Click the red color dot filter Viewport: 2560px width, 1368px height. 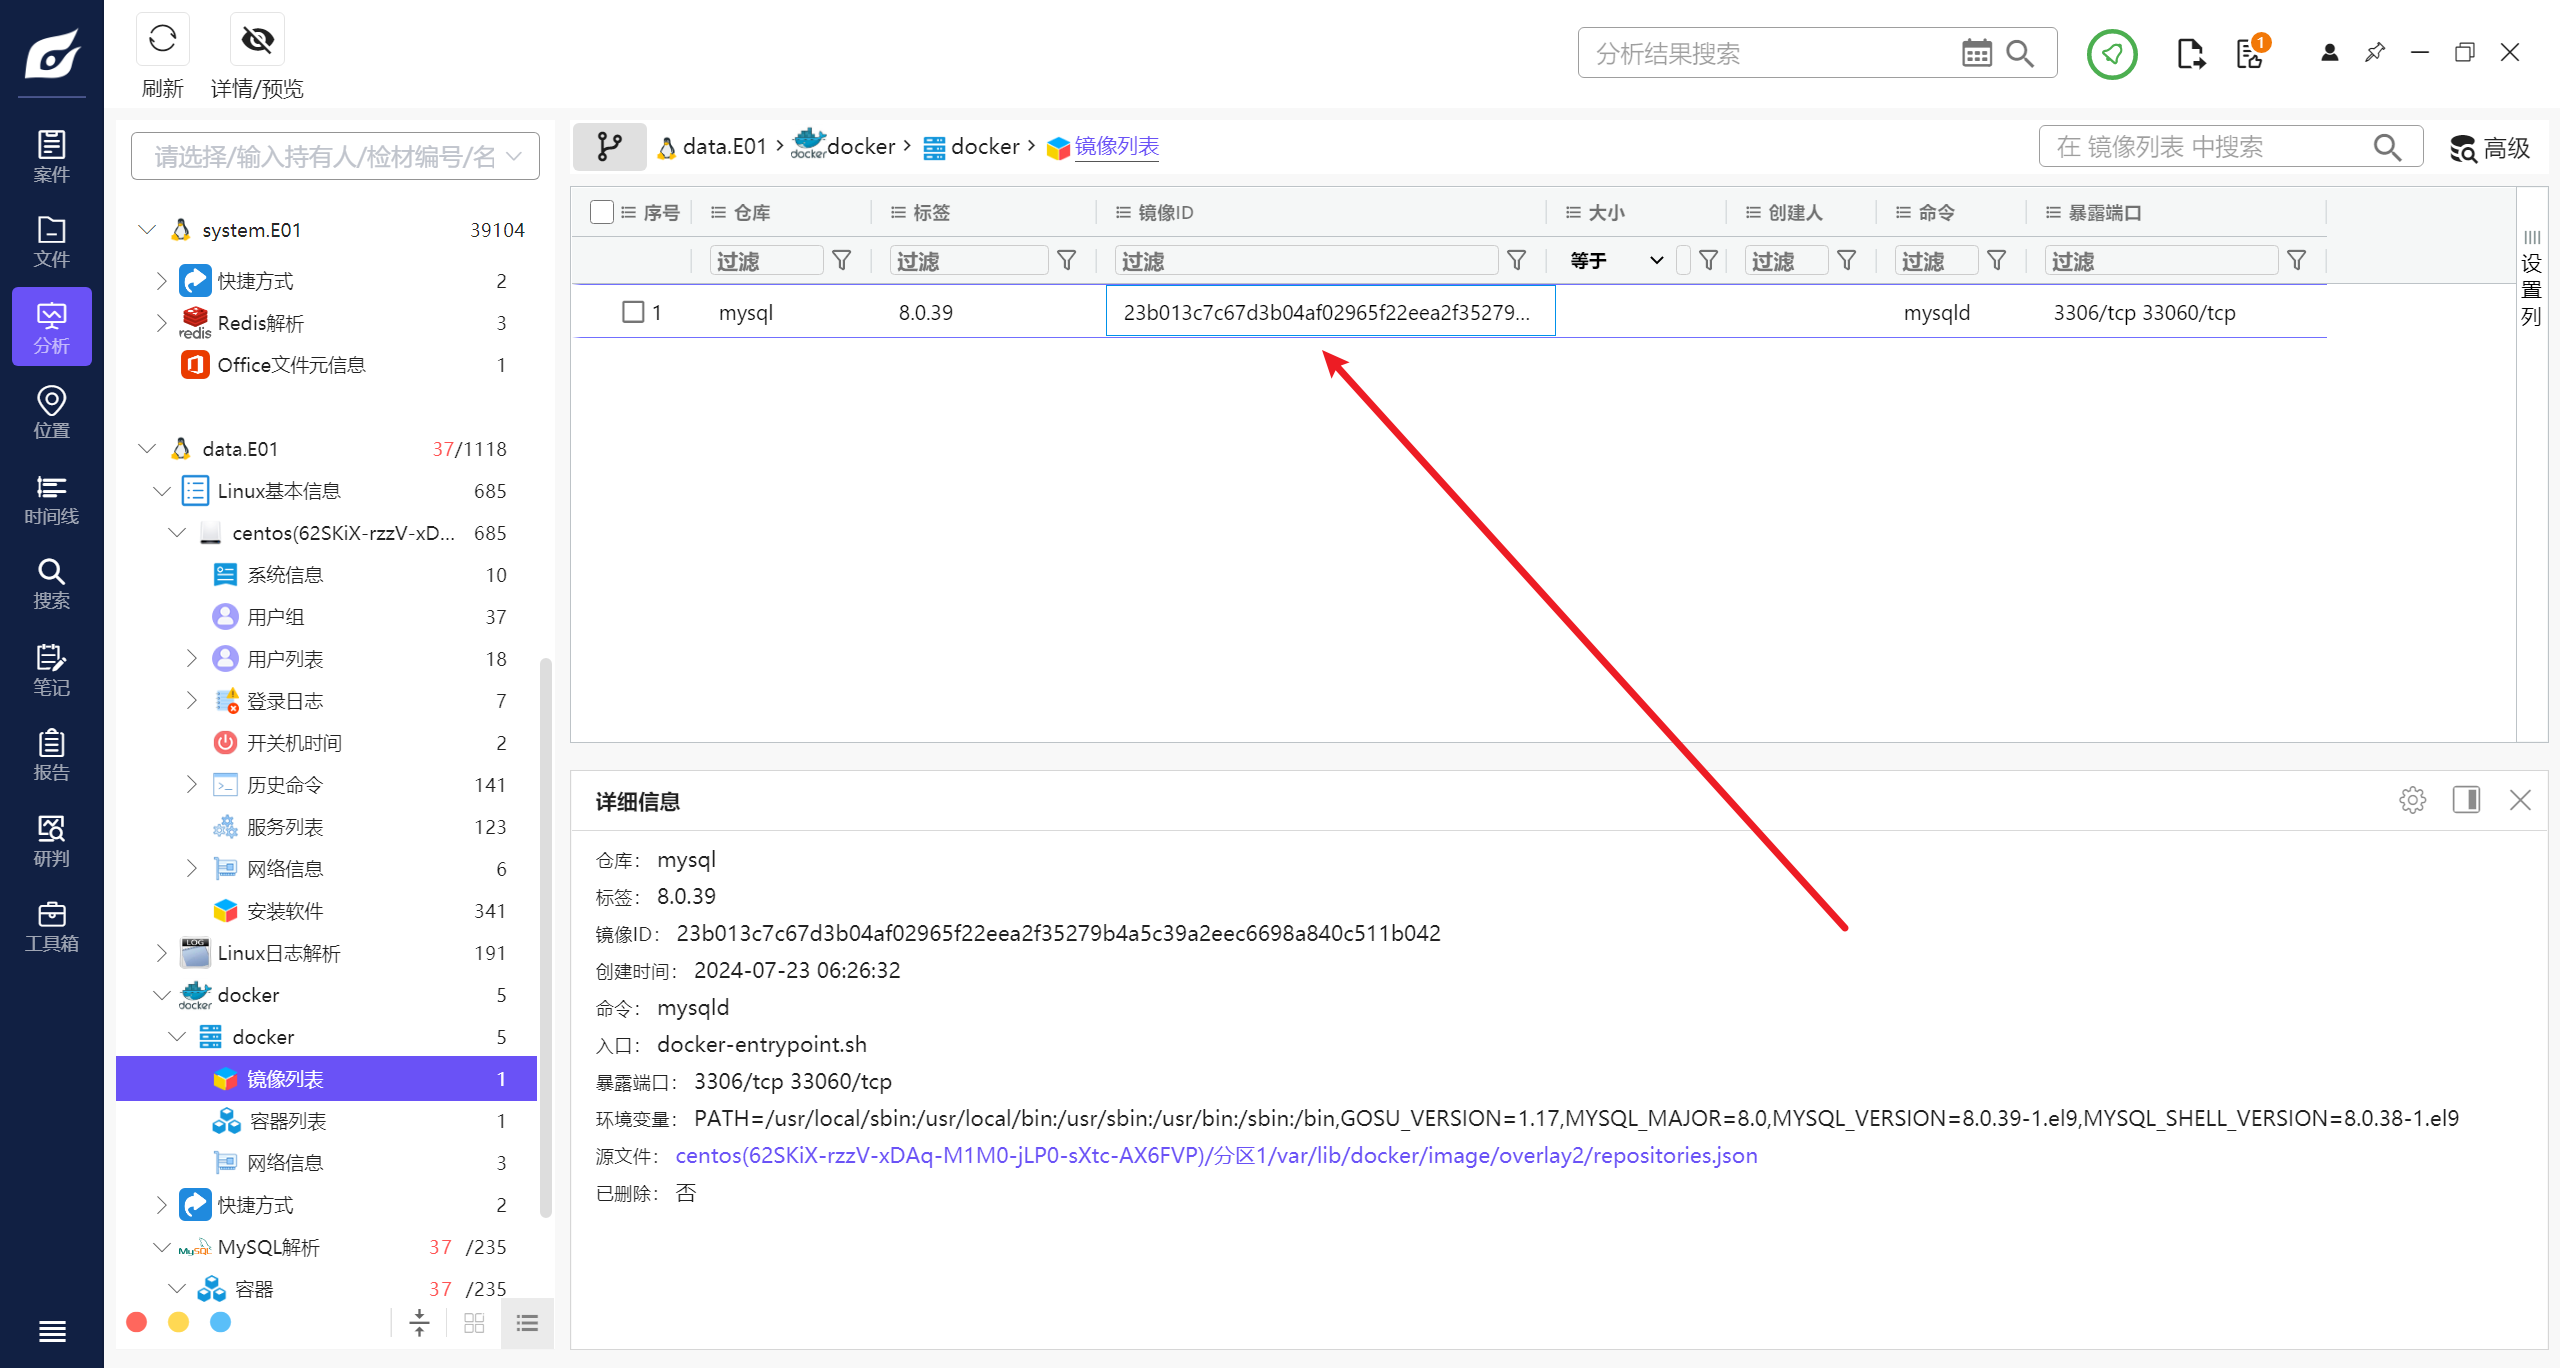coord(137,1322)
